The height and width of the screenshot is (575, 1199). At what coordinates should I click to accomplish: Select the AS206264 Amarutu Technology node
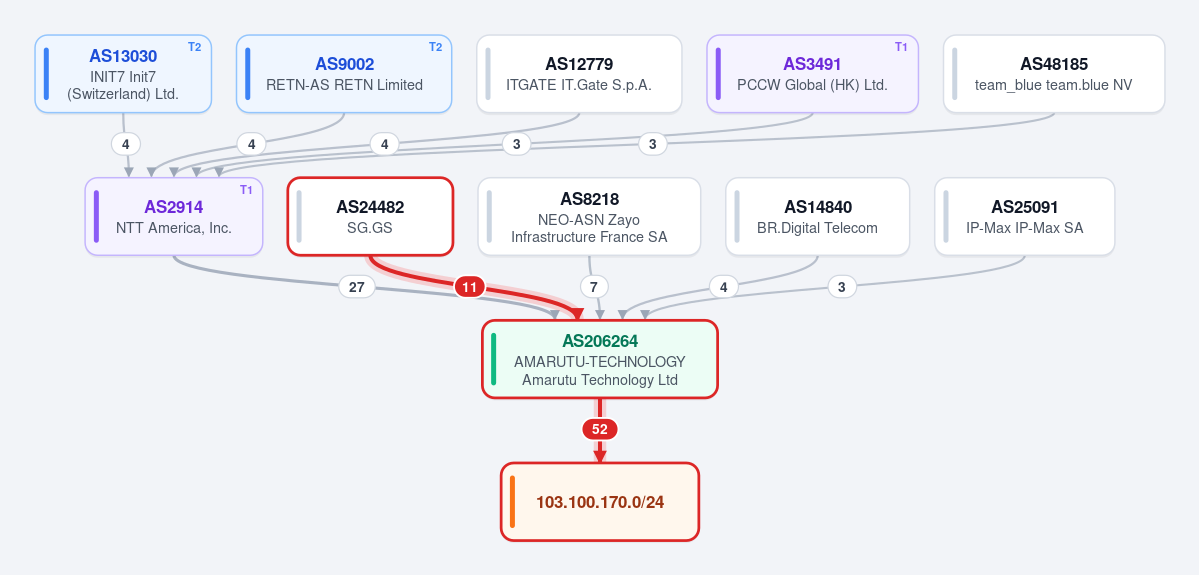pyautogui.click(x=600, y=359)
